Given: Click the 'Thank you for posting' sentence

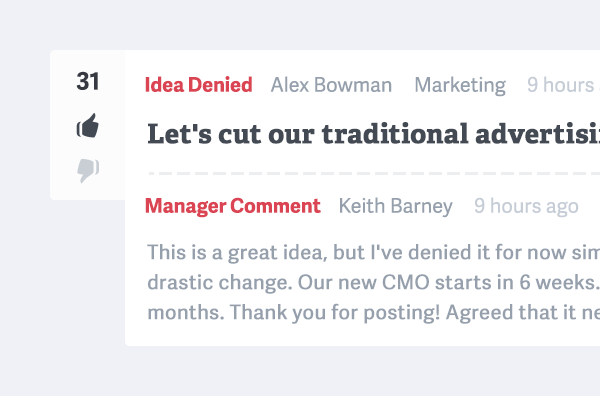Looking at the screenshot, I should click(x=335, y=313).
